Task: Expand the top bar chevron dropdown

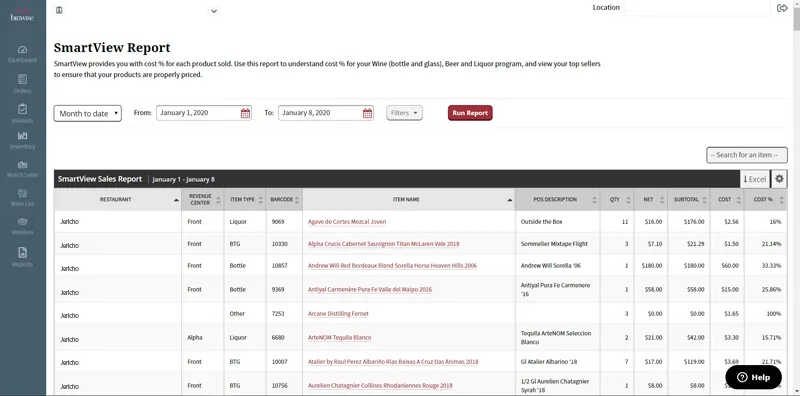Action: (x=214, y=11)
